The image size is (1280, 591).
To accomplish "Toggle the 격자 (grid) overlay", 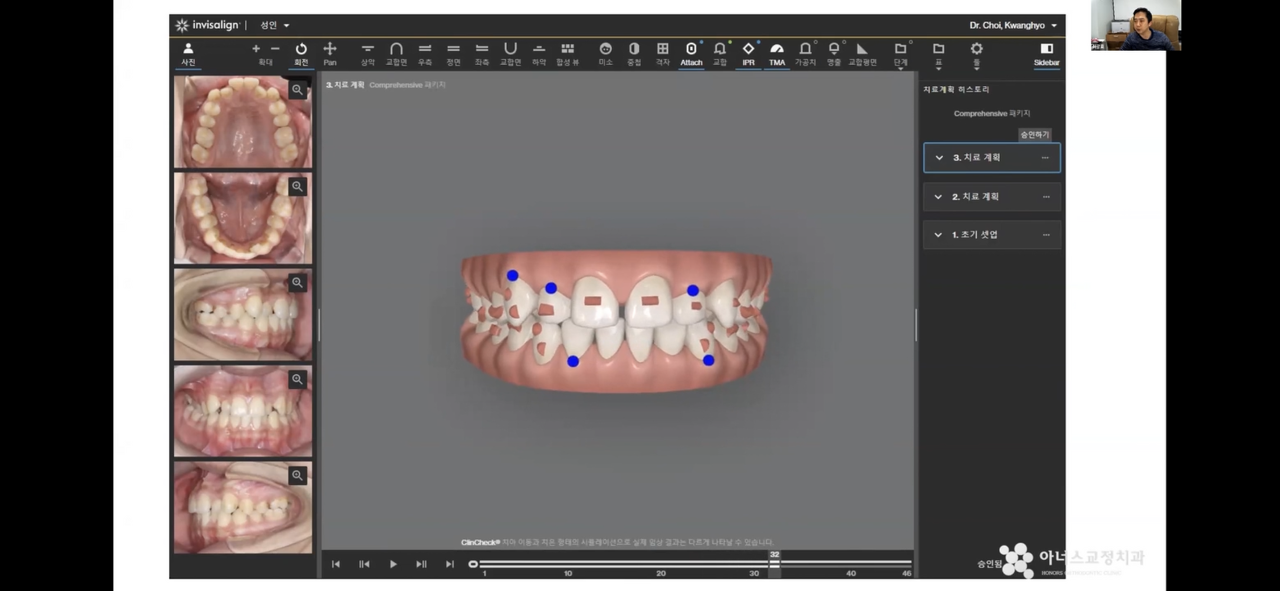I will (x=662, y=54).
